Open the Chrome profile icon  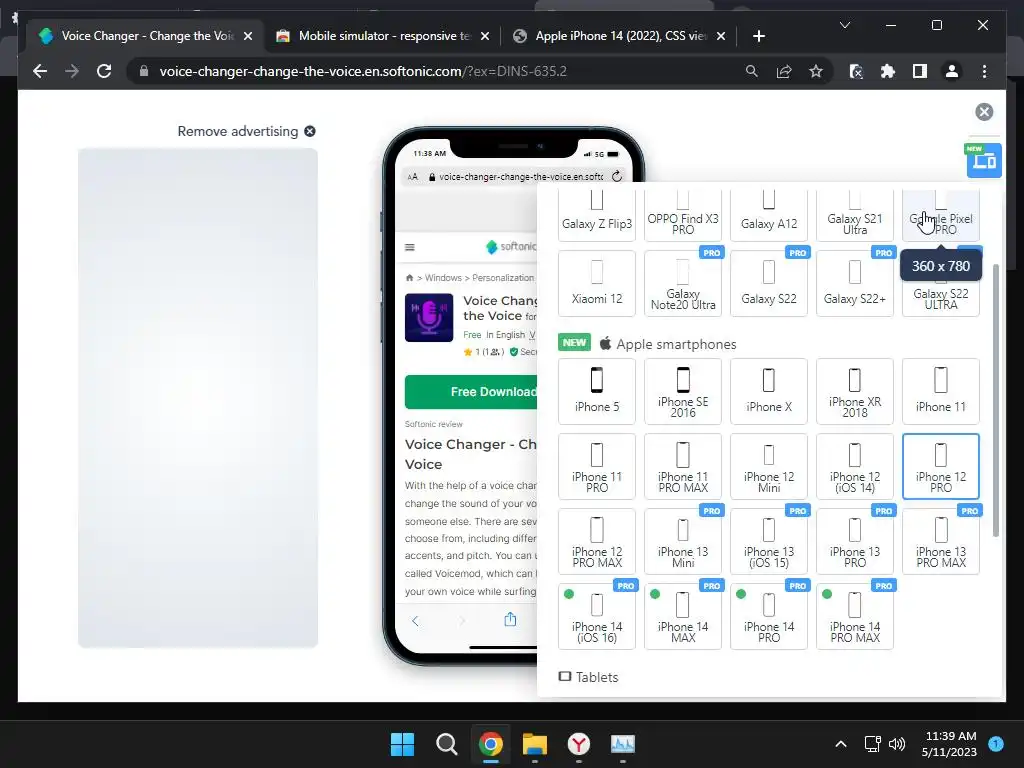952,71
